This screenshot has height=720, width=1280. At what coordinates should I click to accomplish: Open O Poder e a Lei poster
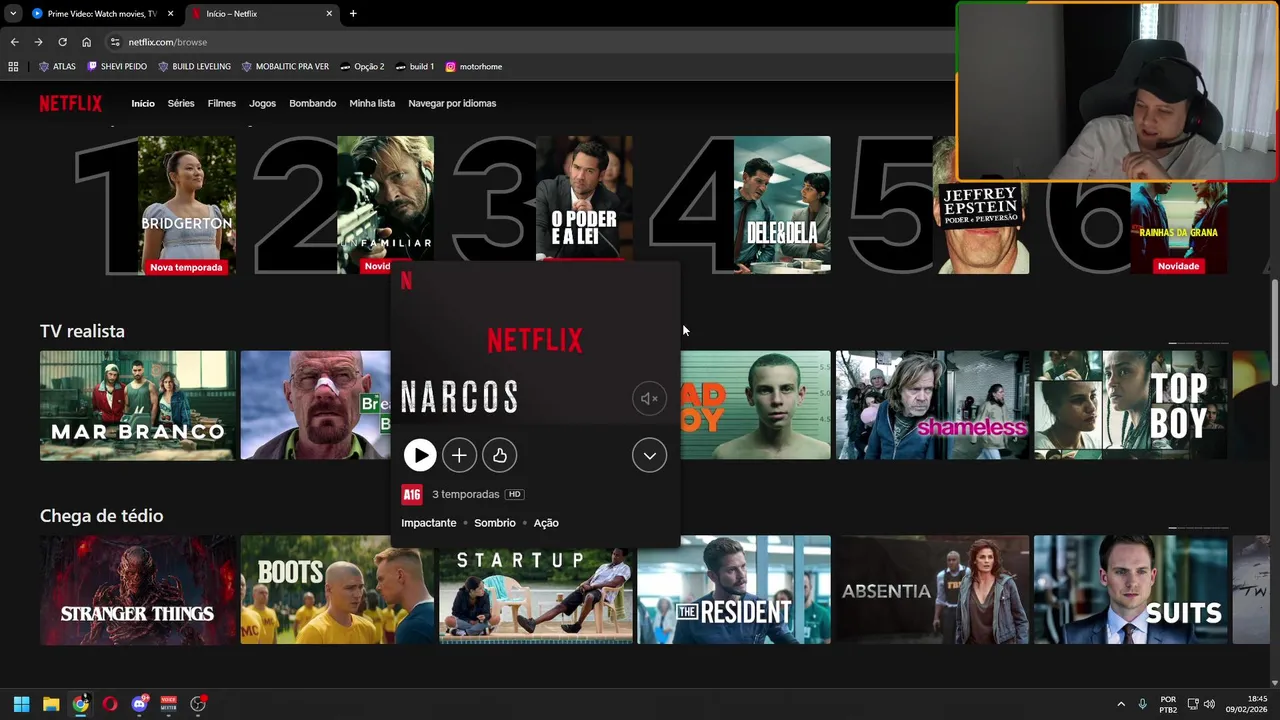[x=584, y=198]
